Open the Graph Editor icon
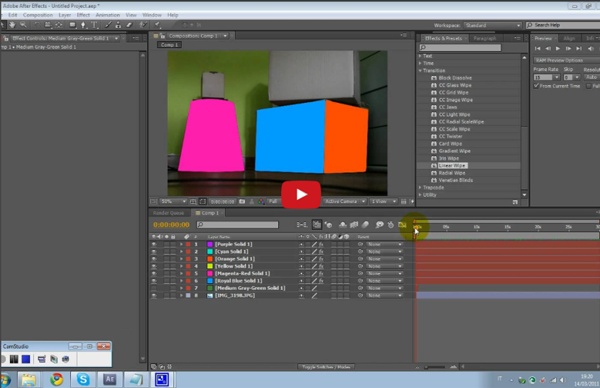Viewport: 600px width, 388px height. [x=402, y=225]
